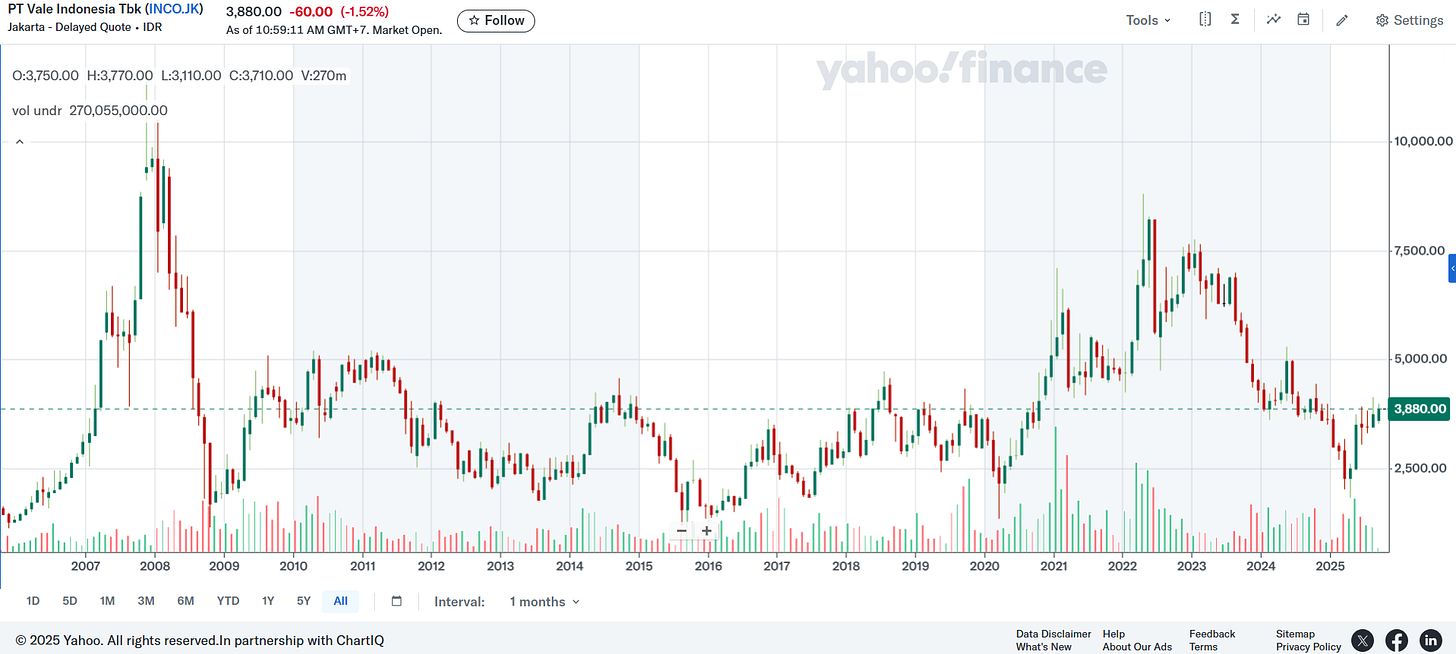This screenshot has height=654, width=1456.
Task: Select the 3M range
Action: (x=146, y=601)
